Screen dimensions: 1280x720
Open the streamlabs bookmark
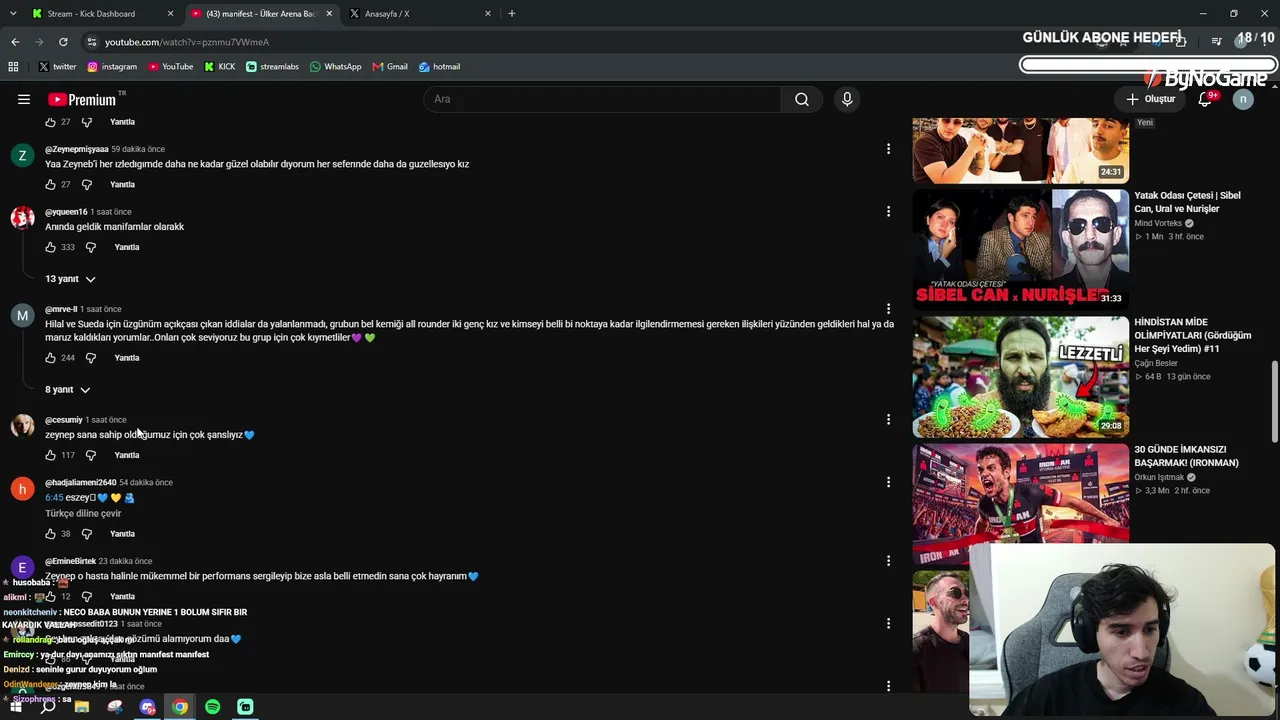[272, 67]
